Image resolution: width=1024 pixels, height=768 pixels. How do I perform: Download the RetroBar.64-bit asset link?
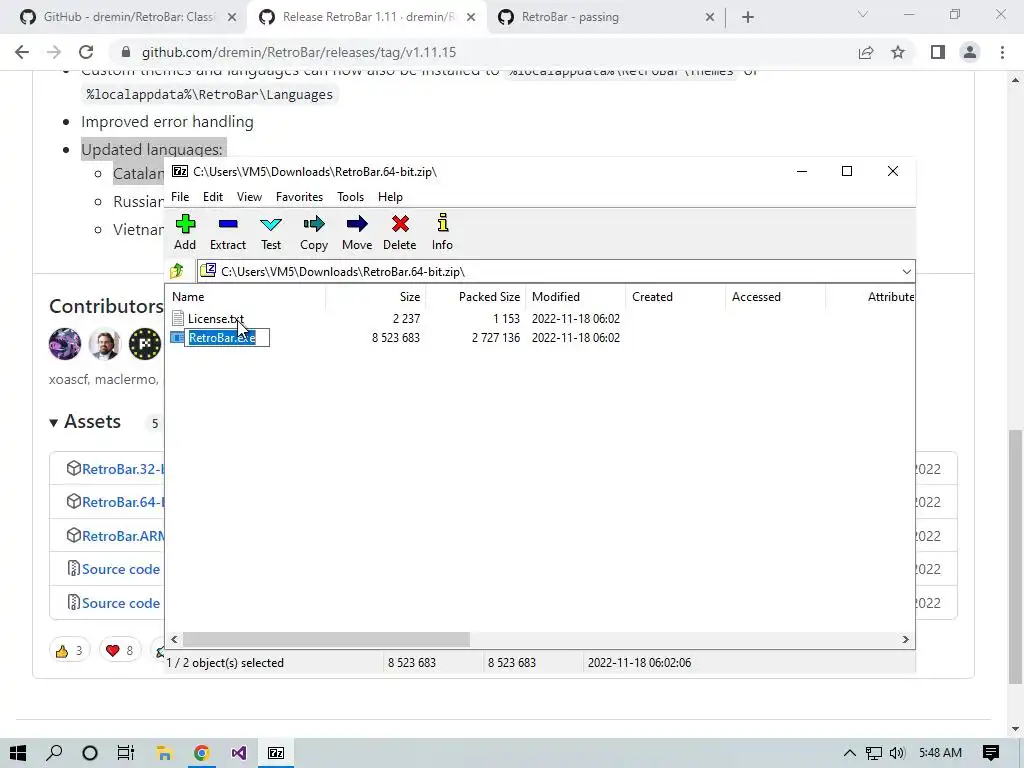pos(123,502)
